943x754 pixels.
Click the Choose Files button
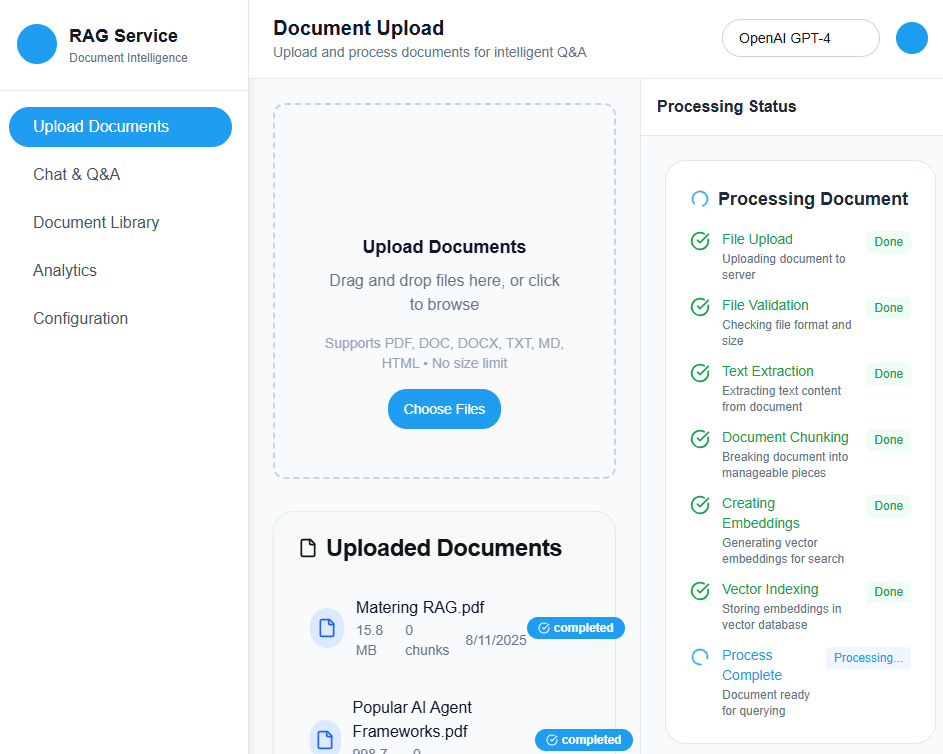pos(444,409)
